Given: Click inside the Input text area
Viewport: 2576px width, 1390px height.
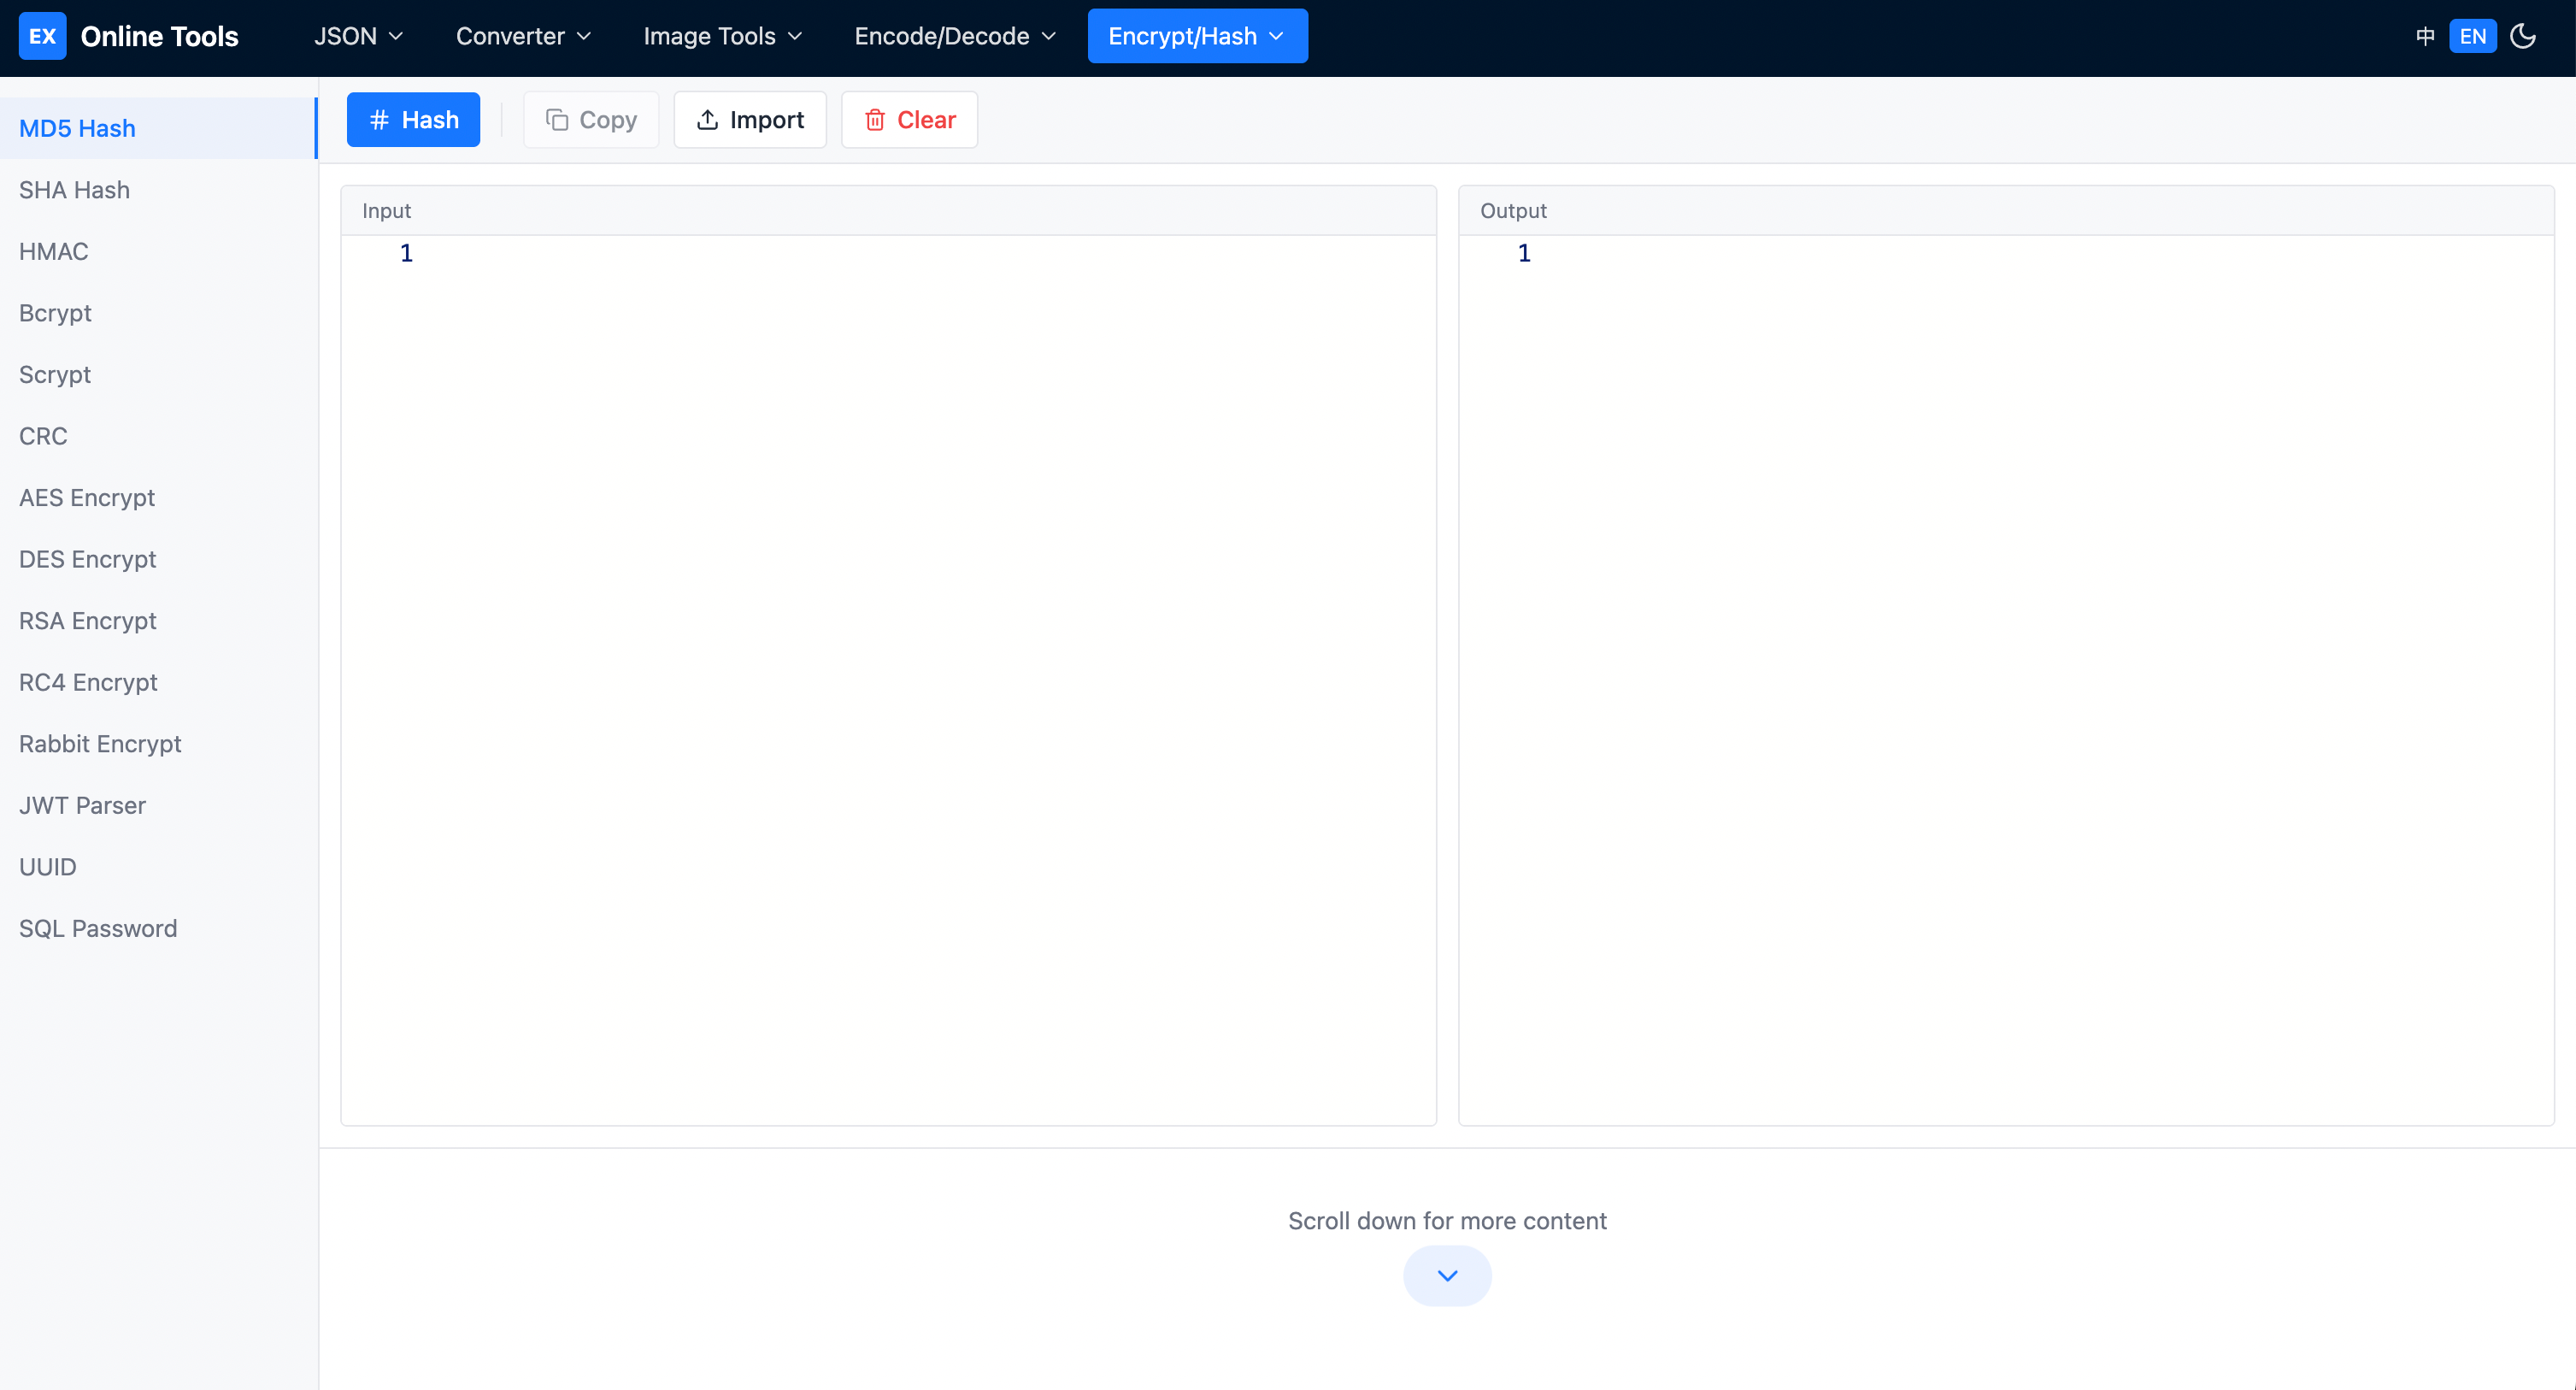Looking at the screenshot, I should click(x=888, y=600).
